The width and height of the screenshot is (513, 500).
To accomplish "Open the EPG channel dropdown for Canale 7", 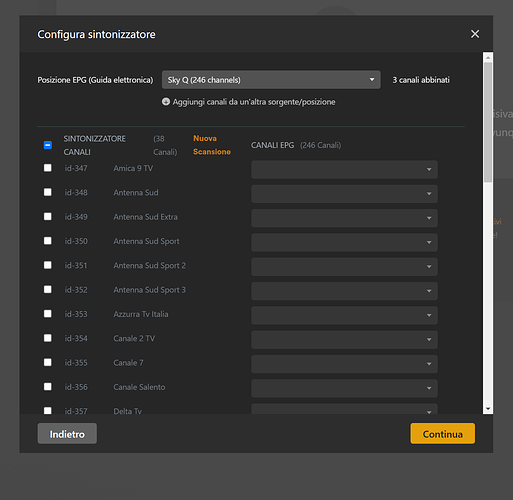I will pos(344,364).
